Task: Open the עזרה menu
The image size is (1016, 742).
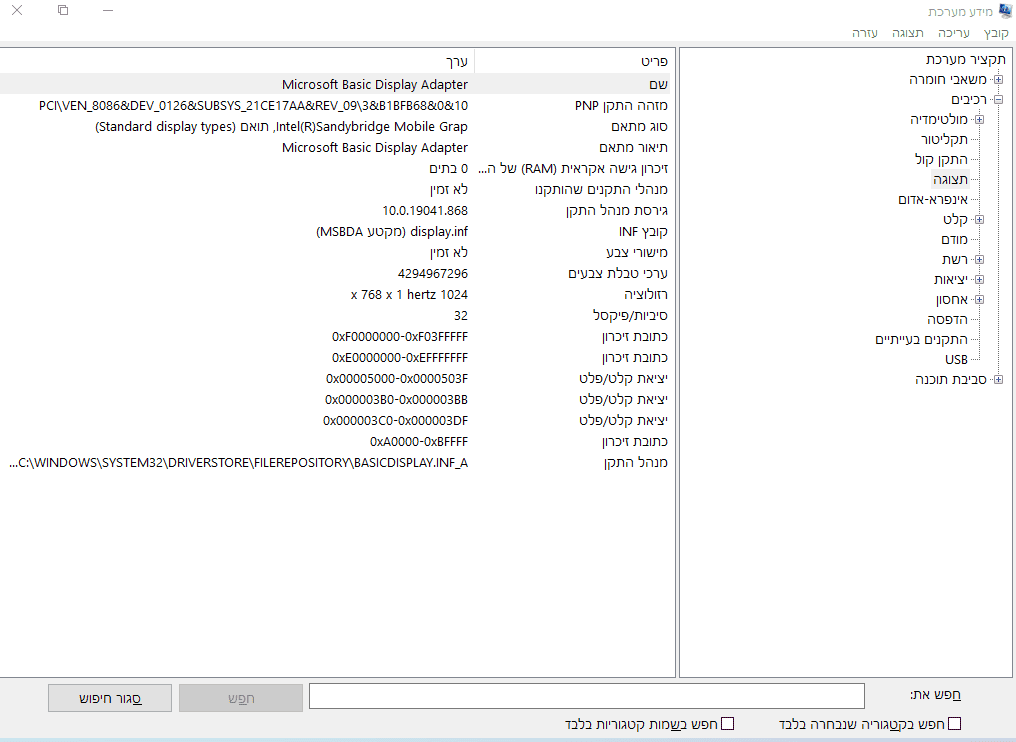Action: point(865,33)
